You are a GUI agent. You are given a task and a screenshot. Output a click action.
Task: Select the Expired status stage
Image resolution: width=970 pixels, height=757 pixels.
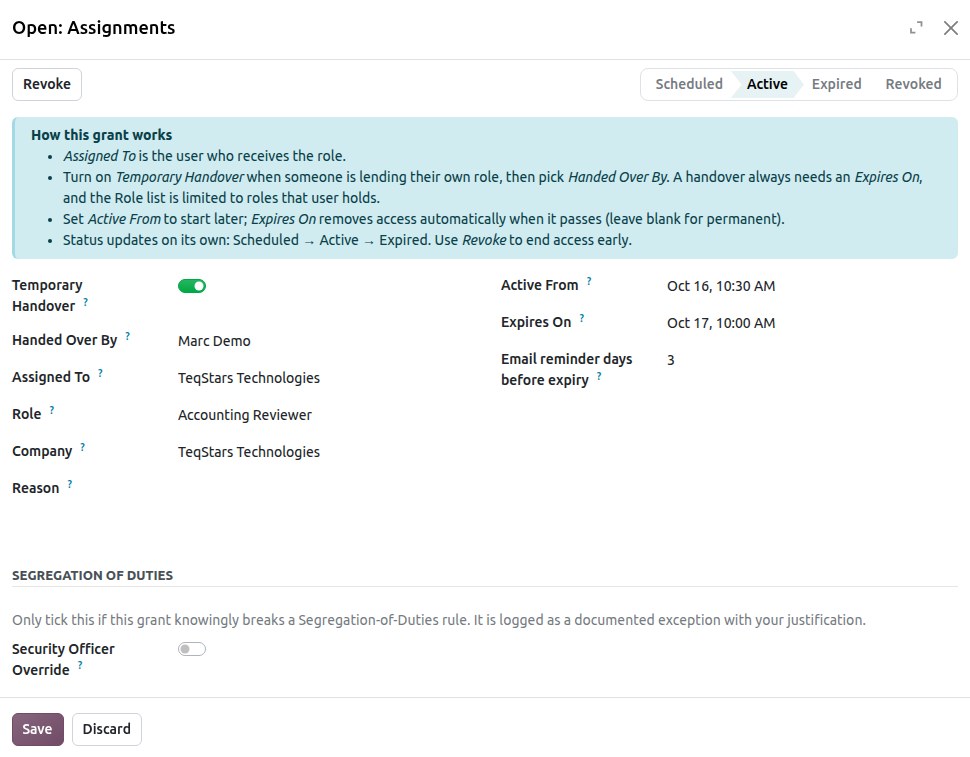[x=836, y=84]
